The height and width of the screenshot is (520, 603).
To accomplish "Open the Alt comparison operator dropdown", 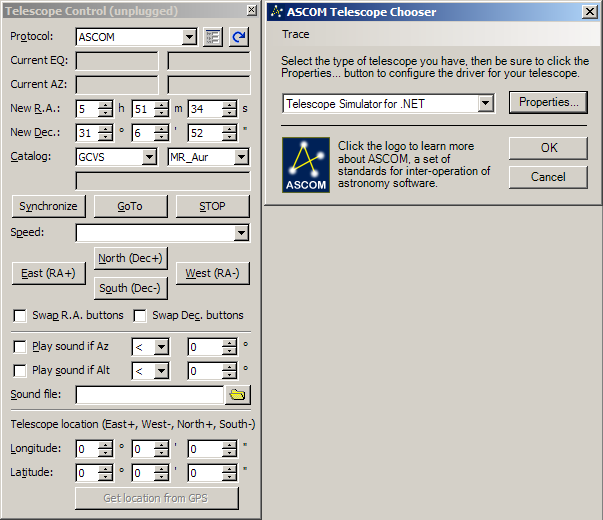I will (161, 371).
